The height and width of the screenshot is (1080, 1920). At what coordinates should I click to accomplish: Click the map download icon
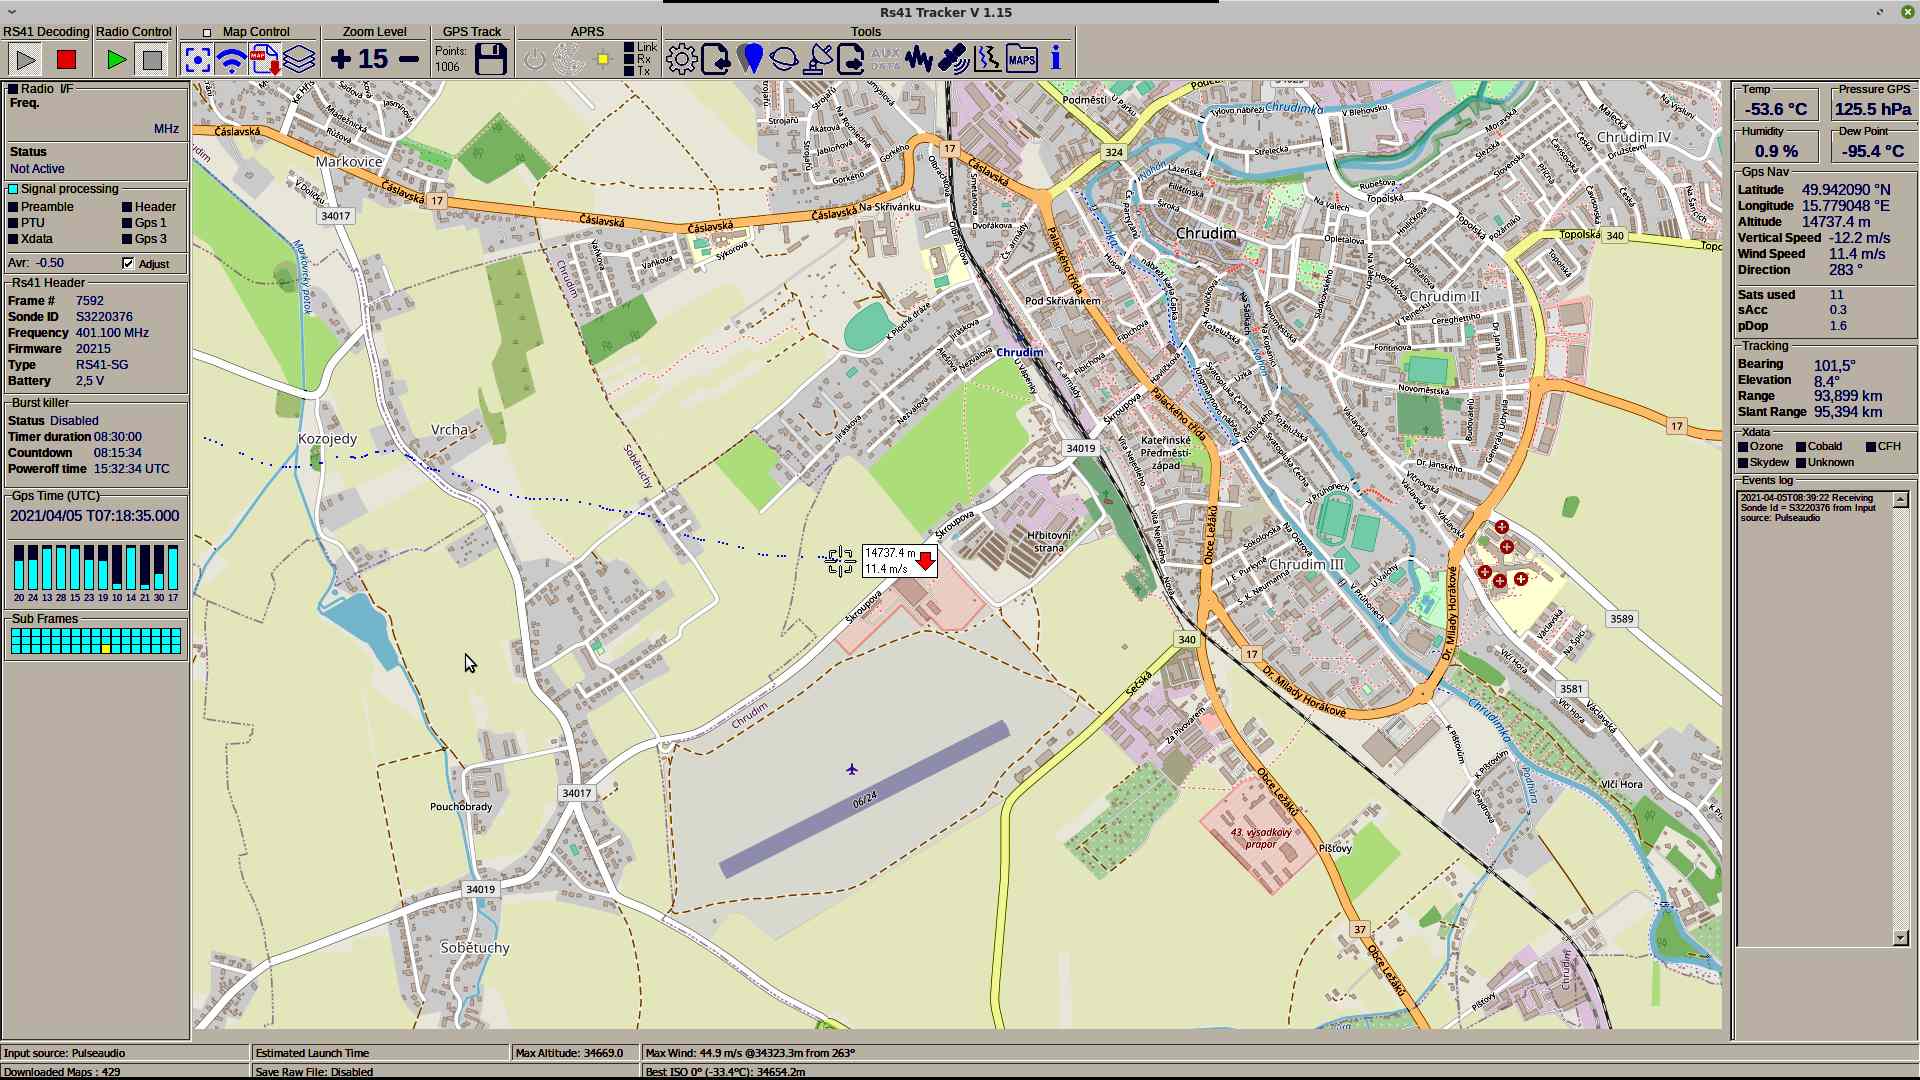pos(265,60)
